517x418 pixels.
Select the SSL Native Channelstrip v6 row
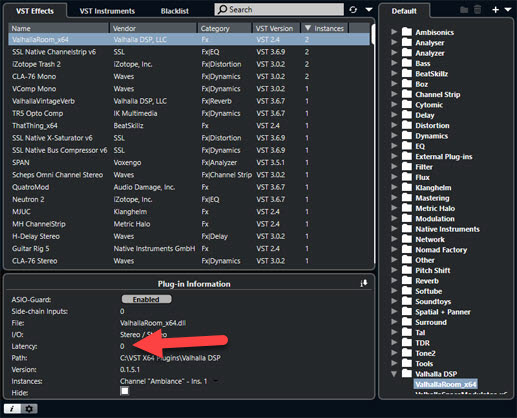189,52
